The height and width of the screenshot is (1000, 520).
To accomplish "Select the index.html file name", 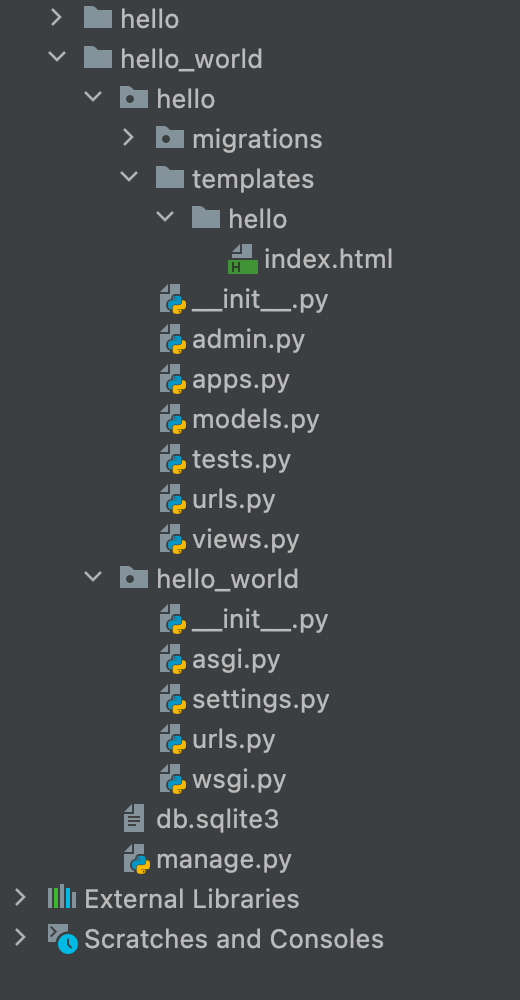I will 329,259.
